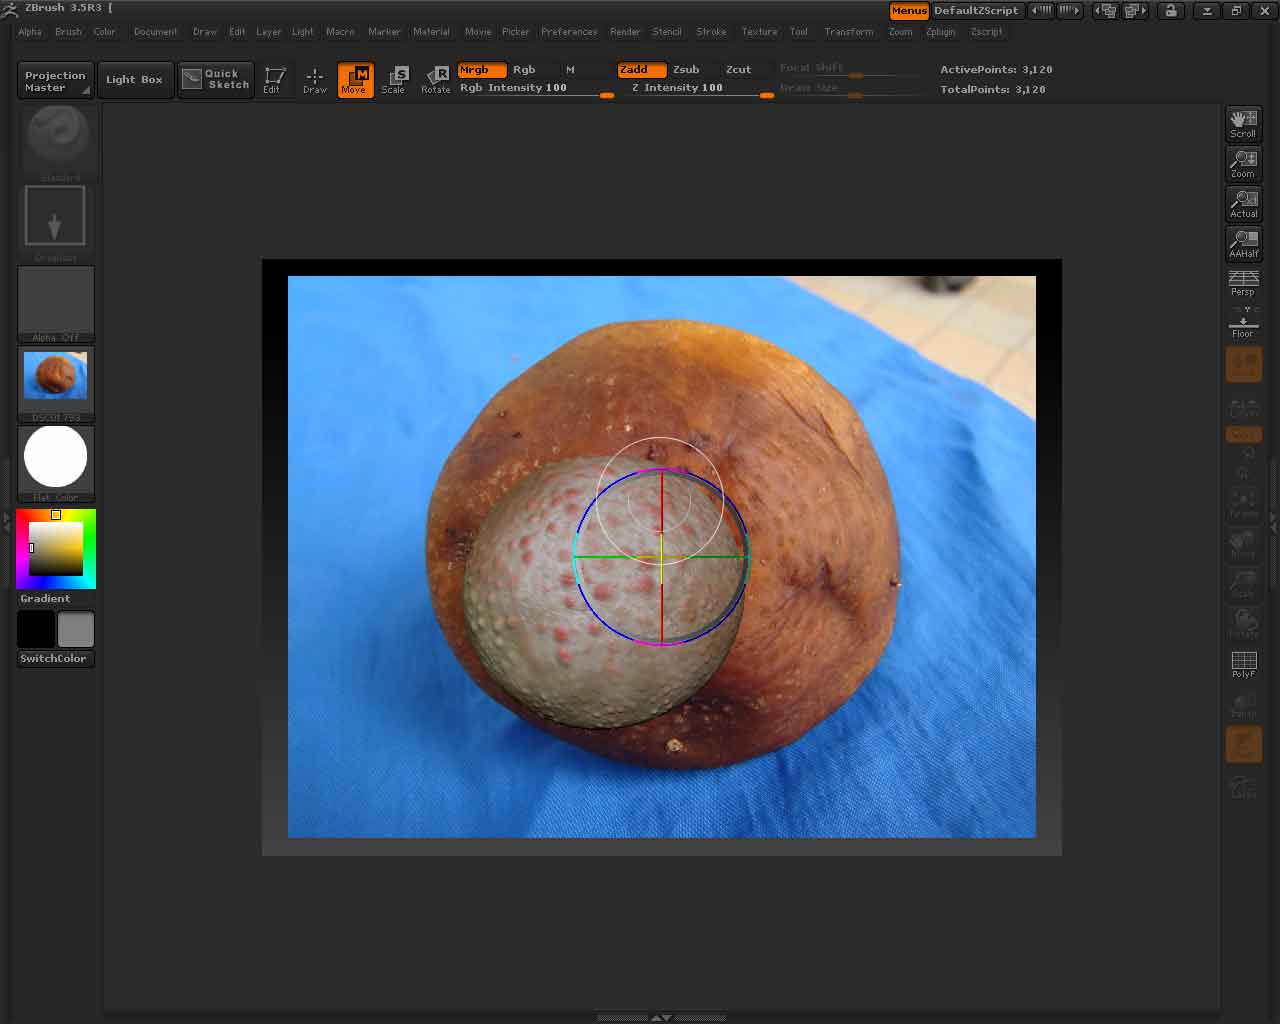The width and height of the screenshot is (1280, 1024).
Task: Open the PolyF polyframe icon
Action: [1243, 663]
